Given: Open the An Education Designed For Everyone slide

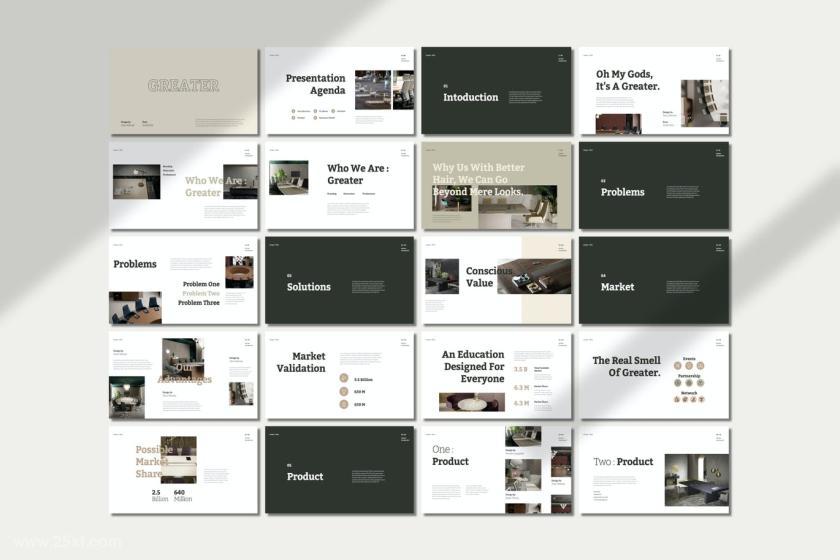Looking at the screenshot, I should (x=496, y=376).
